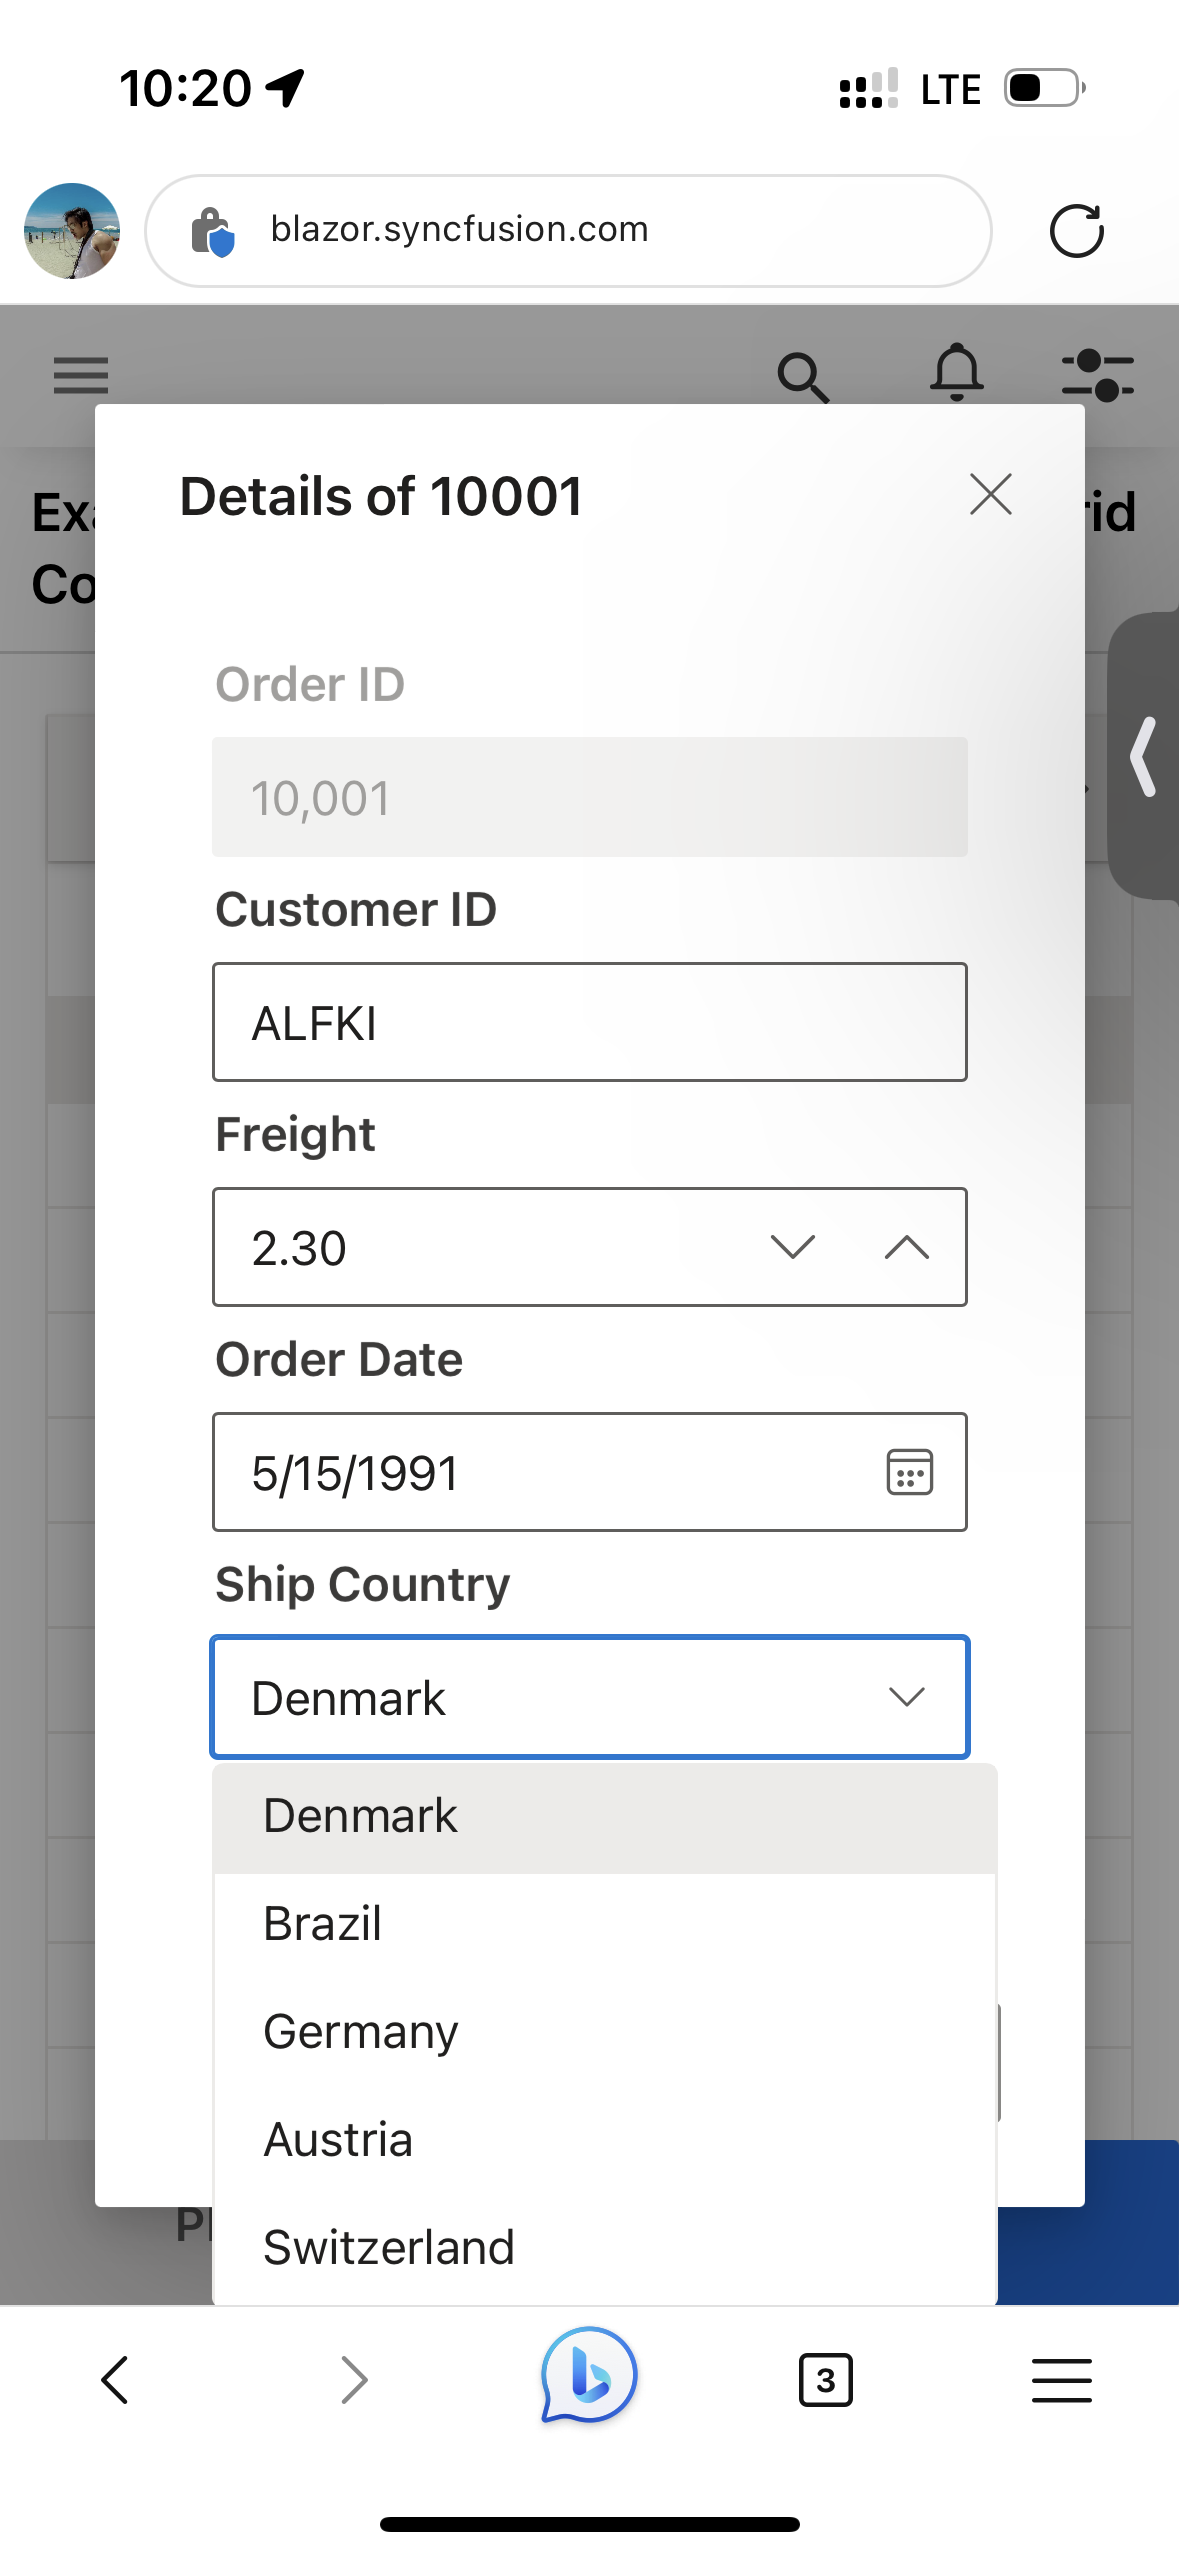Open the browser hamburger menu at bottom
The height and width of the screenshot is (2556, 1179).
[x=1061, y=2380]
